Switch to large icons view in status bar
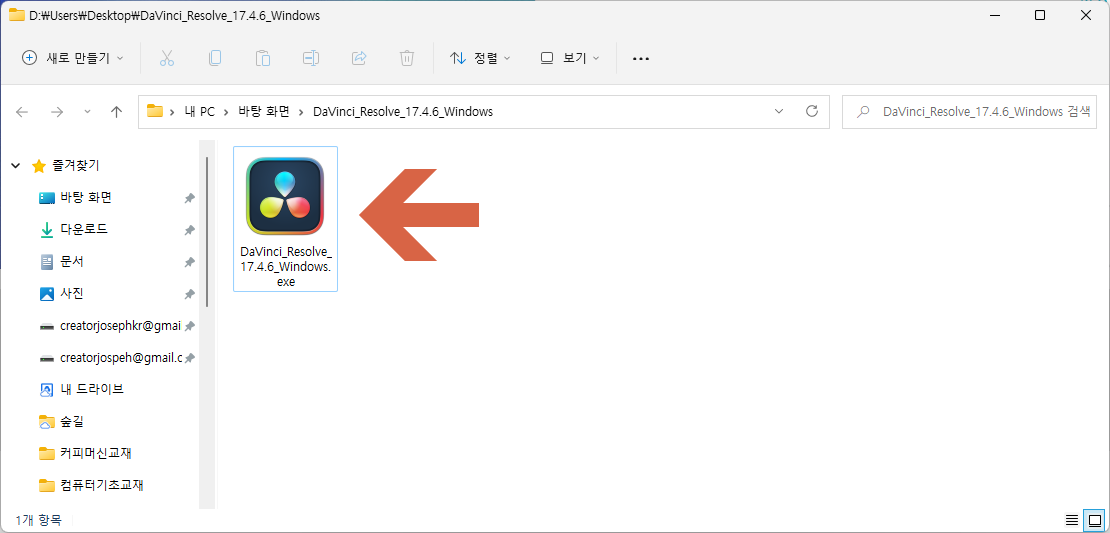The width and height of the screenshot is (1110, 533). click(x=1094, y=520)
